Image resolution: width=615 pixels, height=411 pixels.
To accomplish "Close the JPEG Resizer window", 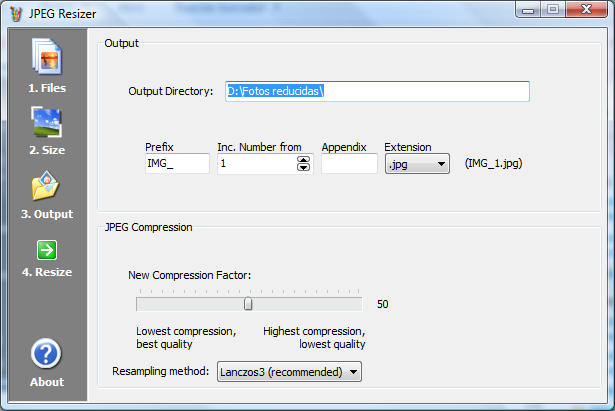I will coord(586,9).
